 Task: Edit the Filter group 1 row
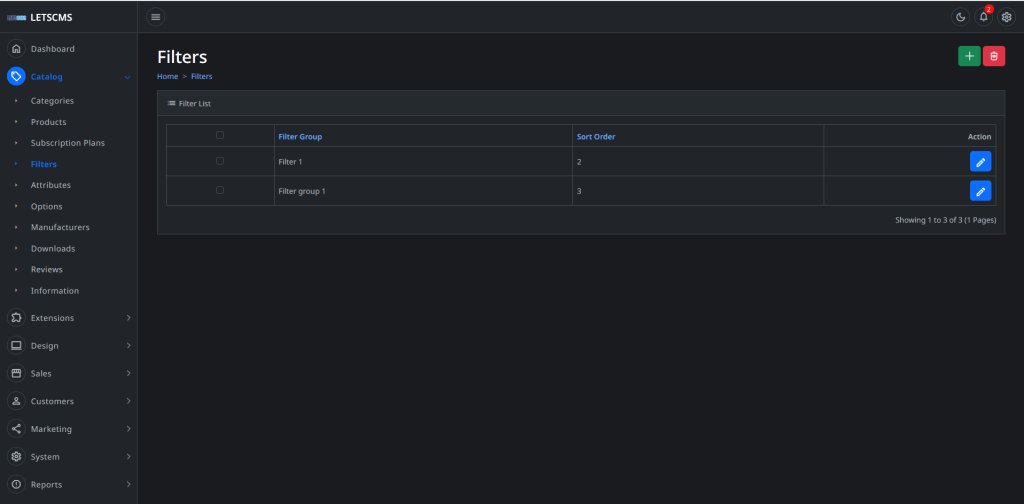coord(980,191)
